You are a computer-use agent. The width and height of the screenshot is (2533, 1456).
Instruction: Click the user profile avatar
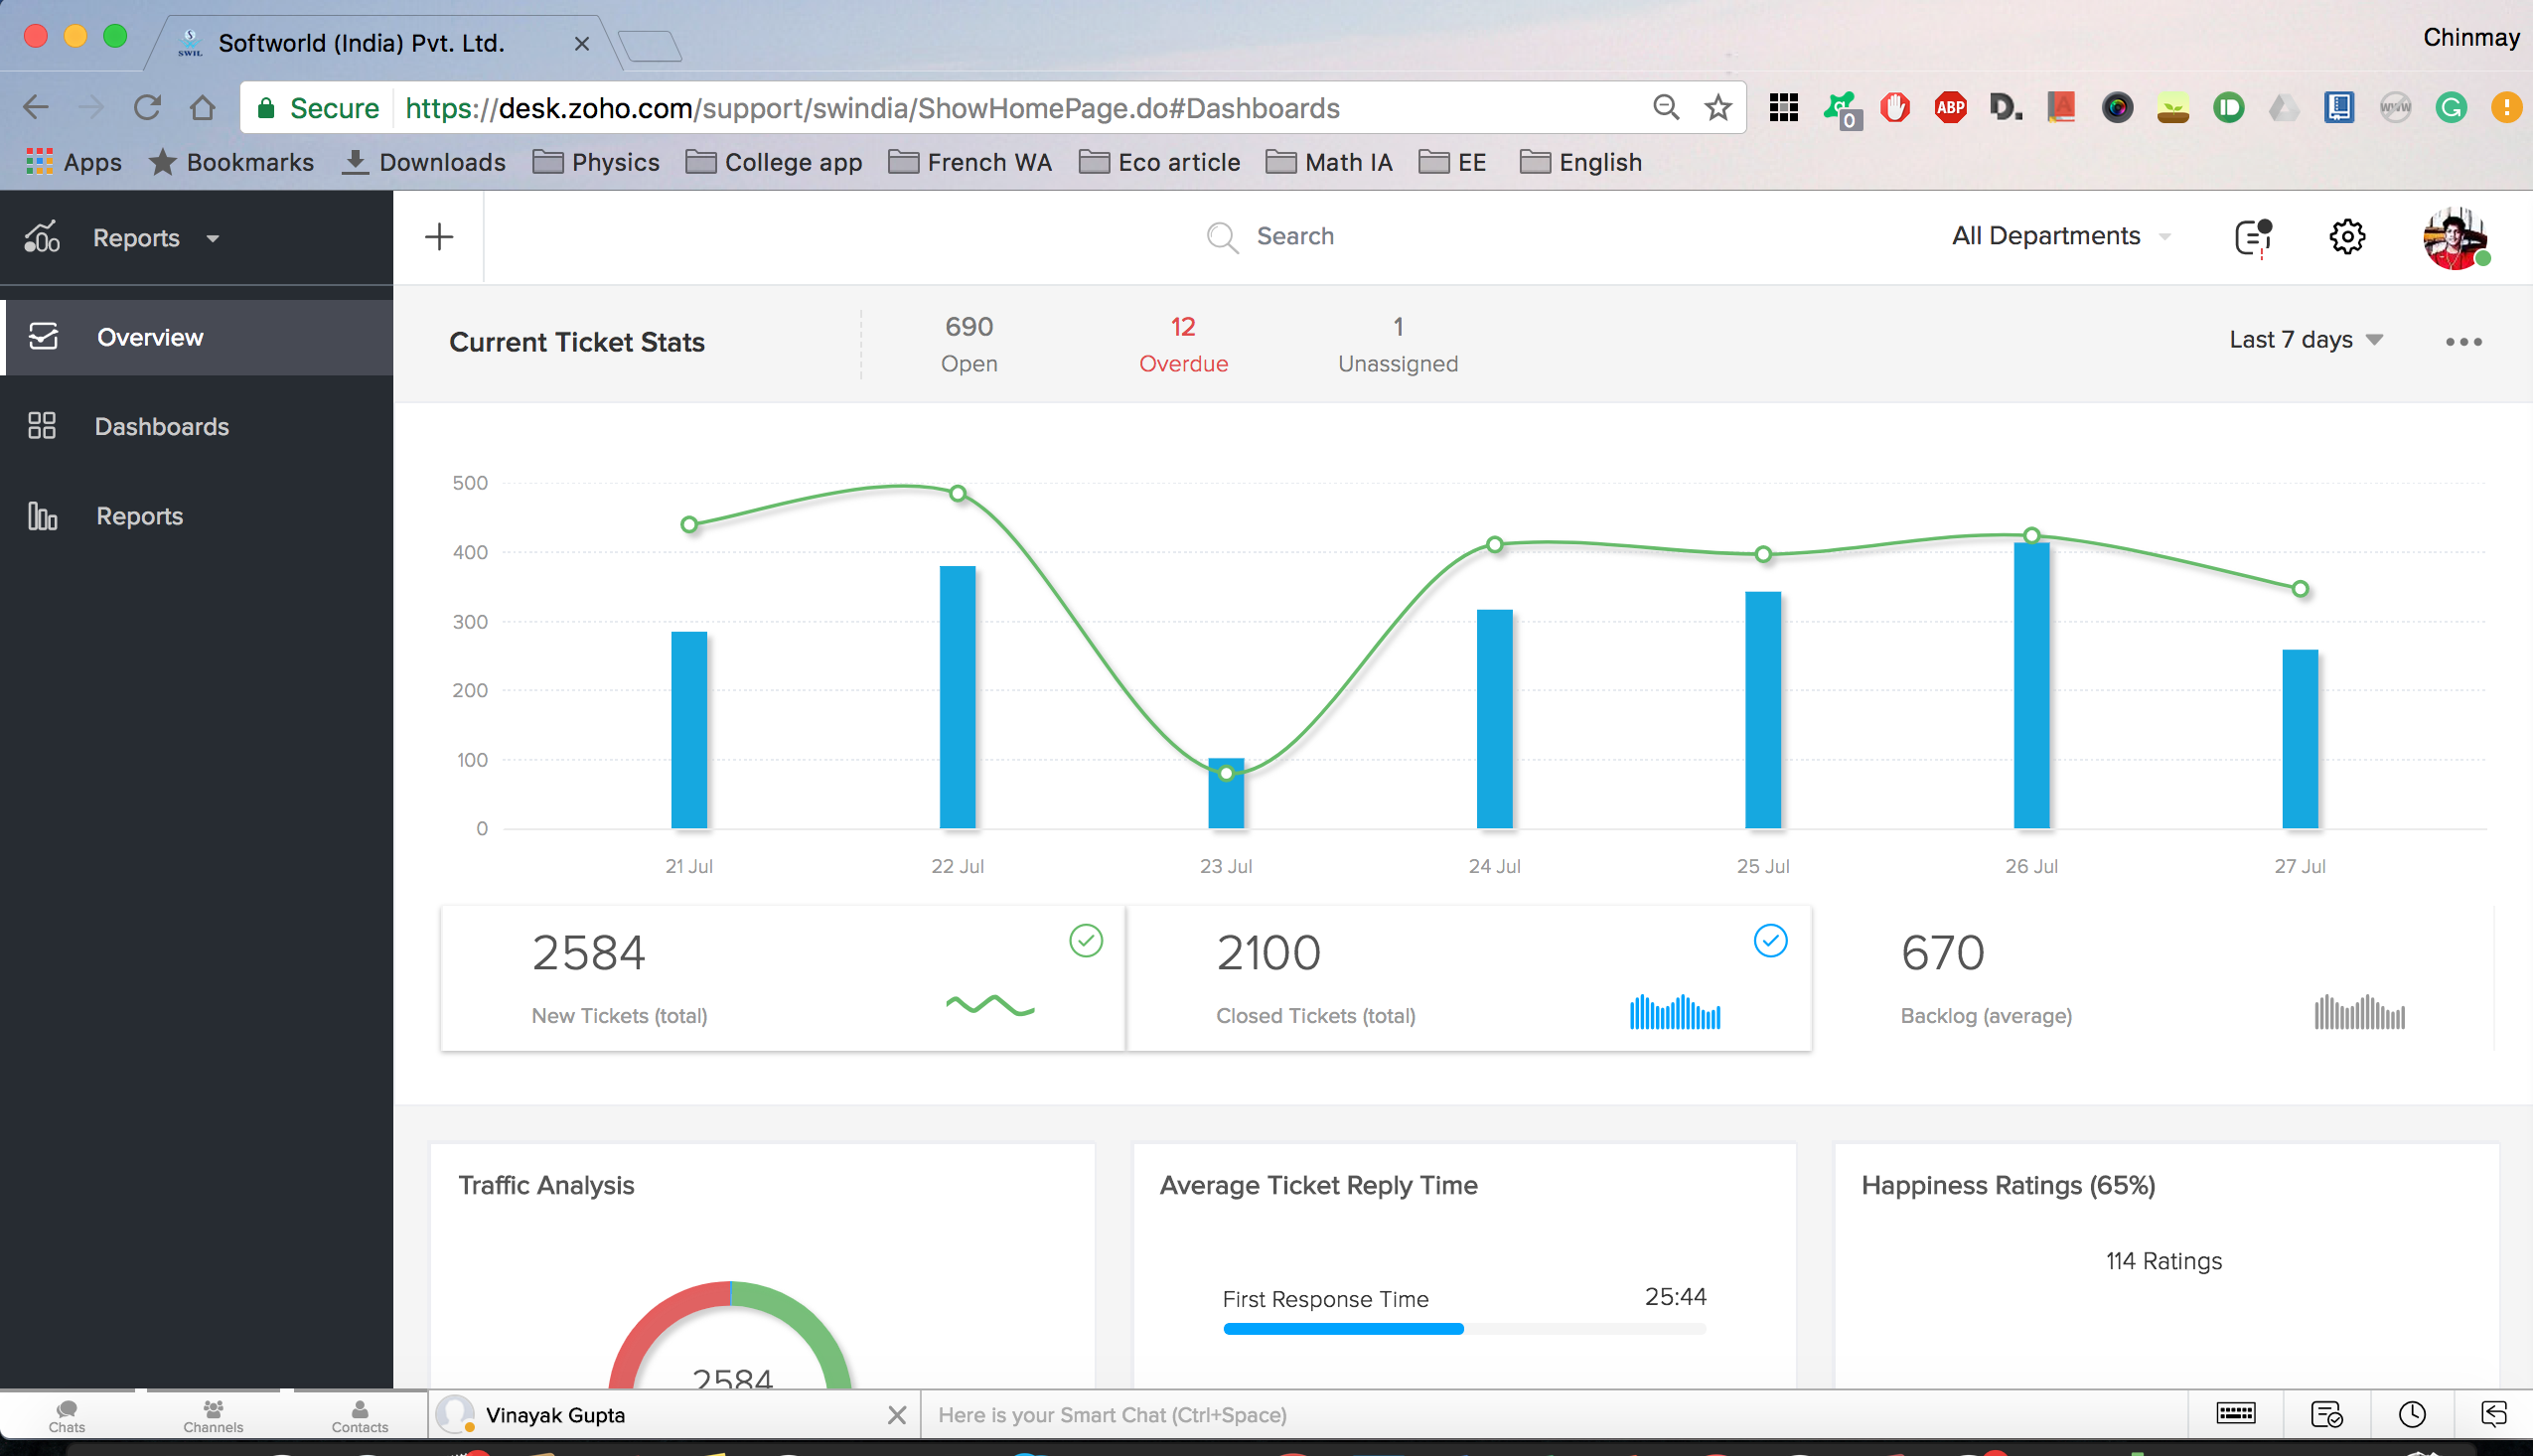tap(2454, 238)
